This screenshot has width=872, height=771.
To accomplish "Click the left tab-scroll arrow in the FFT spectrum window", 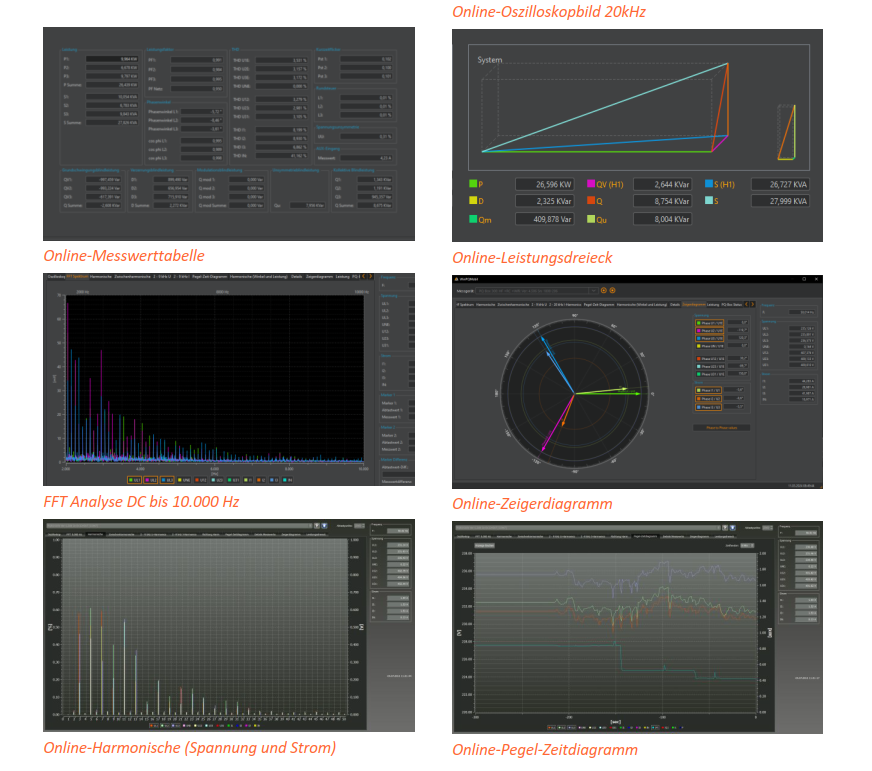I will (363, 276).
